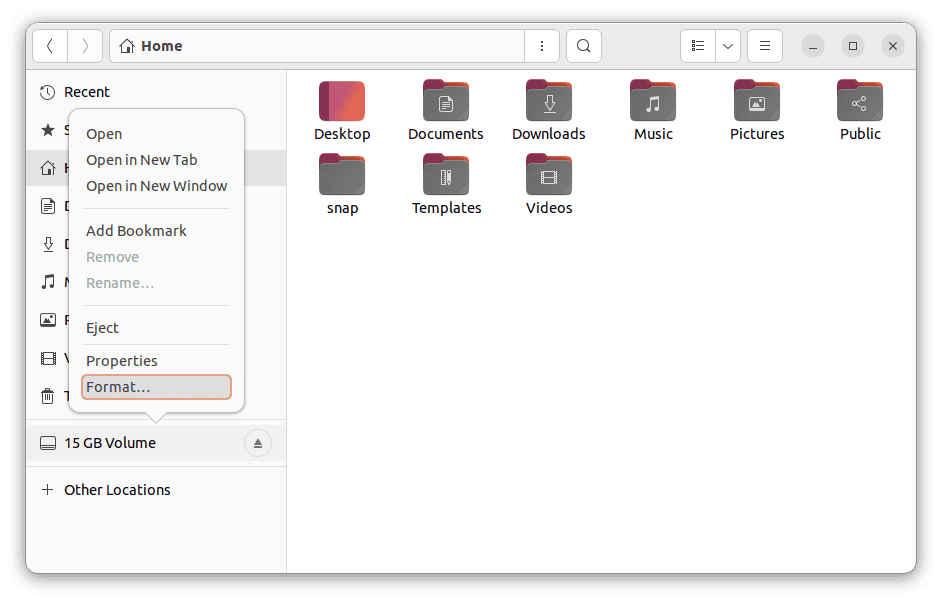The image size is (942, 602).
Task: Go back with the left arrow button
Action: pyautogui.click(x=50, y=46)
